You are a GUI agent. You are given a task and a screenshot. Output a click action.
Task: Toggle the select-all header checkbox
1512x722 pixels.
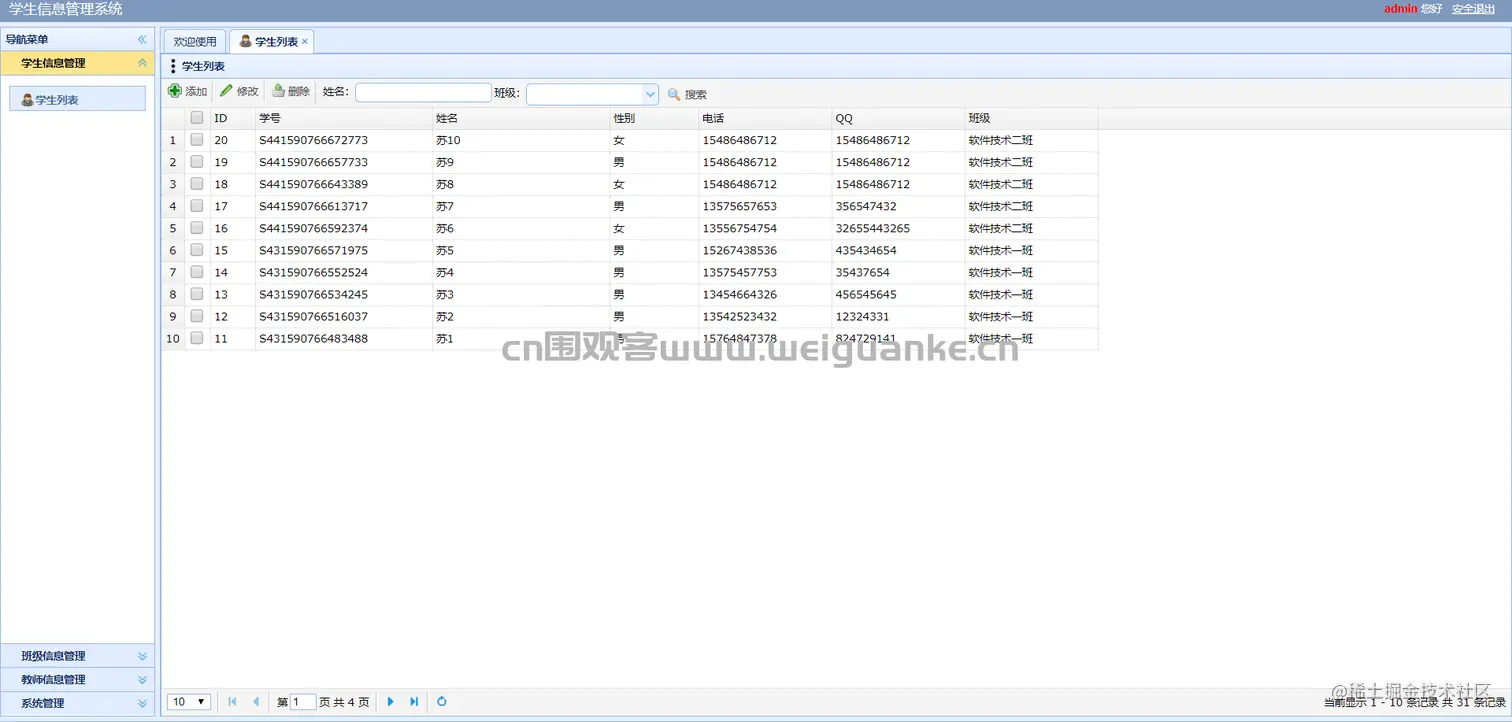197,118
